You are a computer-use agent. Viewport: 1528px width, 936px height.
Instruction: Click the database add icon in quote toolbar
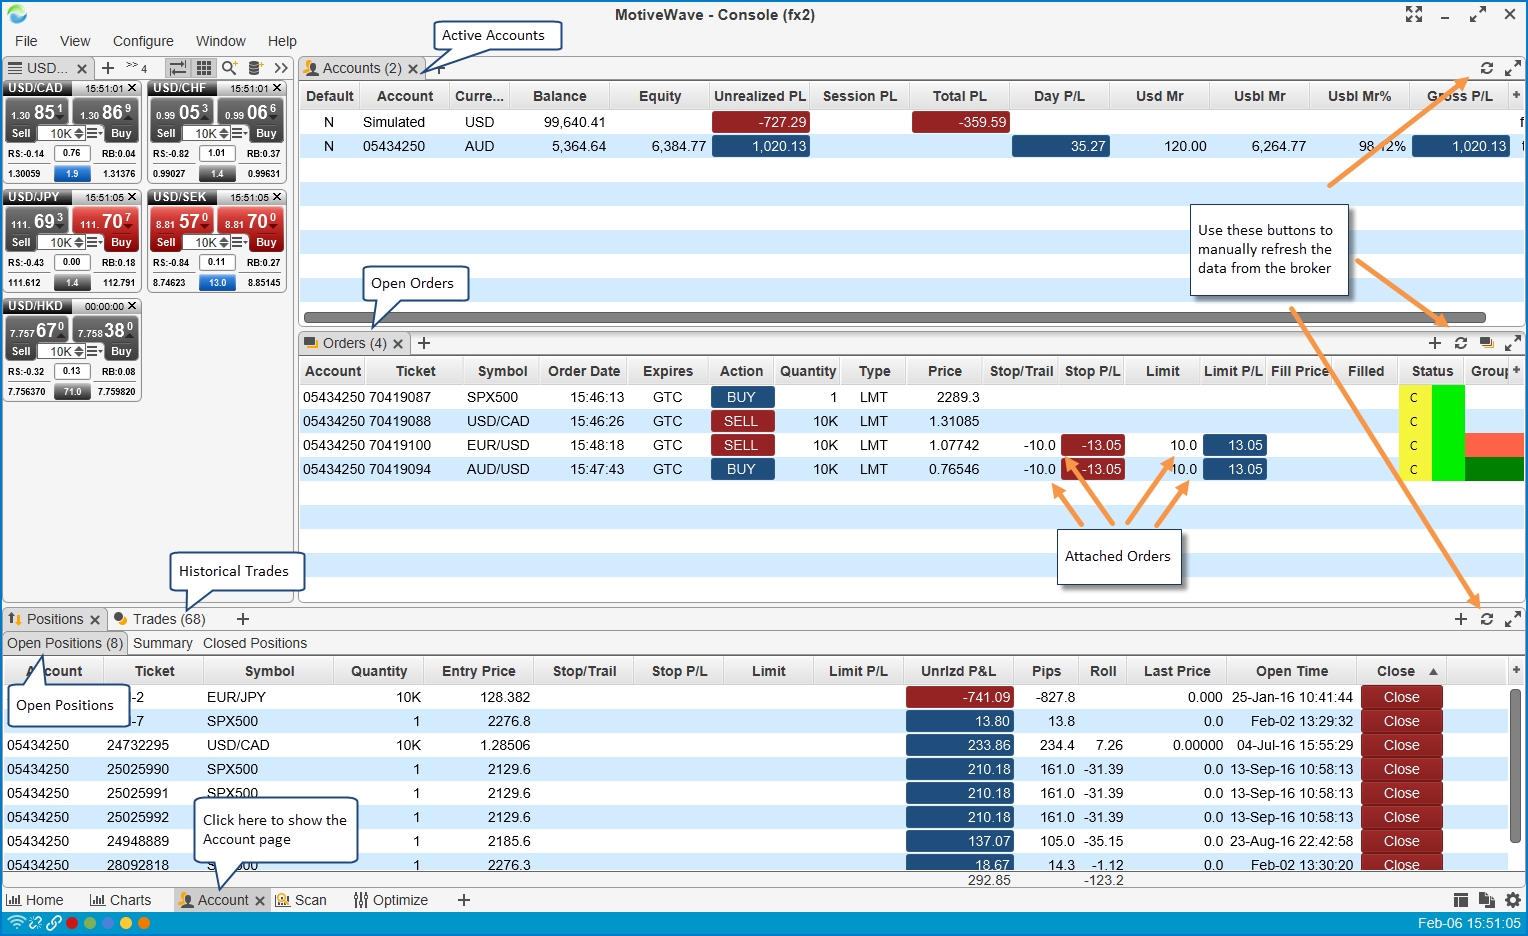point(256,68)
